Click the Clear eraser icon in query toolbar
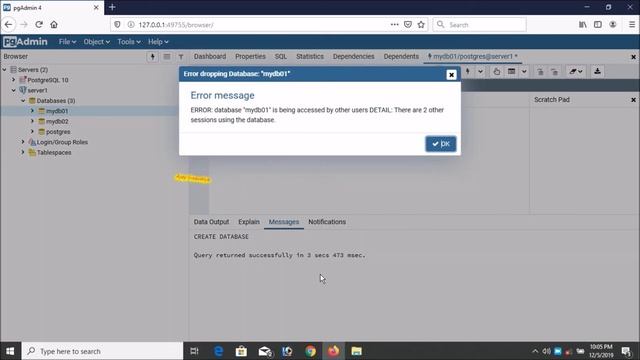Screen dimensions: 640x360 click(x=576, y=71)
